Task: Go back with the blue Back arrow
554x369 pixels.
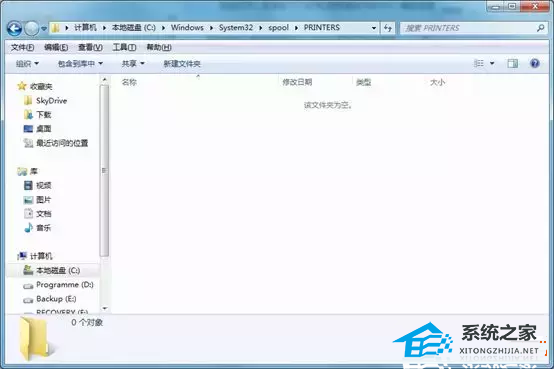Action: (x=14, y=28)
